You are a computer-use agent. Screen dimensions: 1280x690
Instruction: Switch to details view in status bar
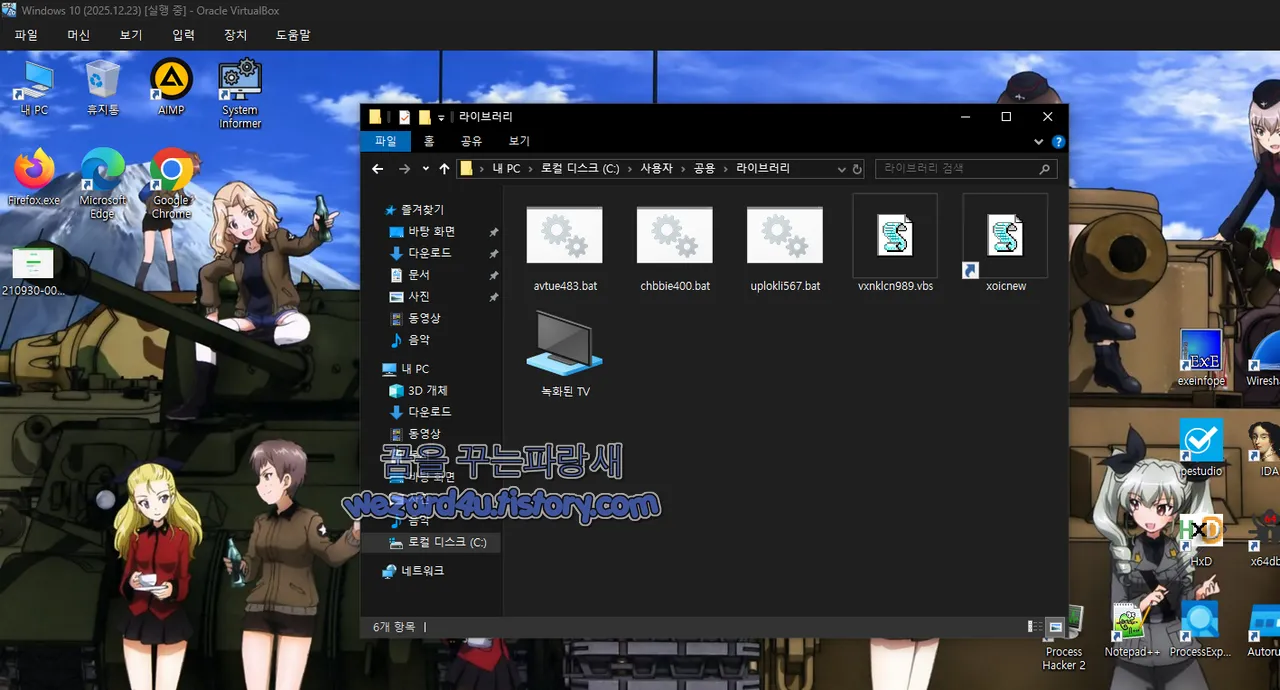1035,627
